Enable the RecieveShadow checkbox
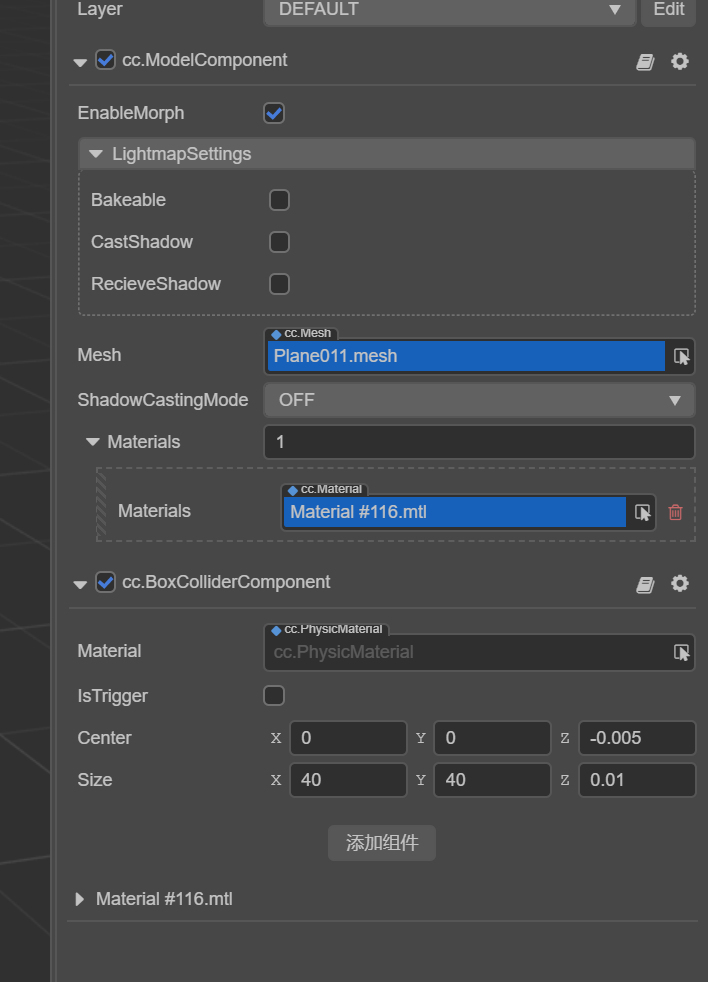 pos(280,284)
